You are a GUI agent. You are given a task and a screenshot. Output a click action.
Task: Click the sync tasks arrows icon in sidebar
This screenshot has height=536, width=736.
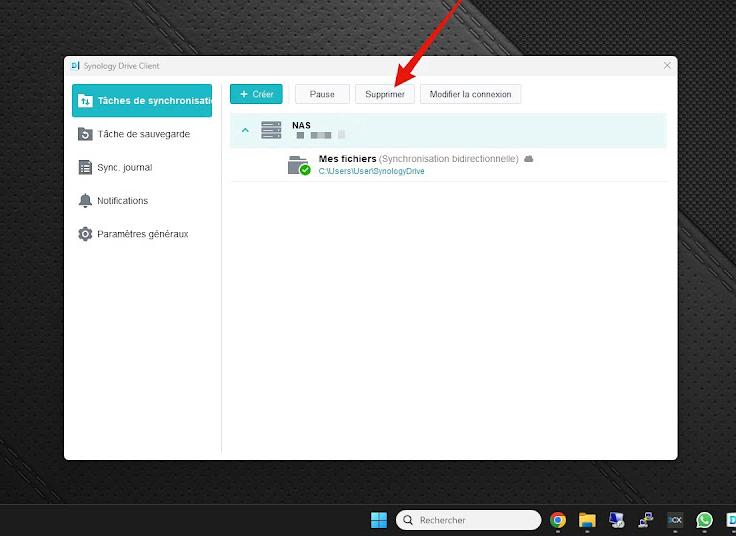[85, 101]
